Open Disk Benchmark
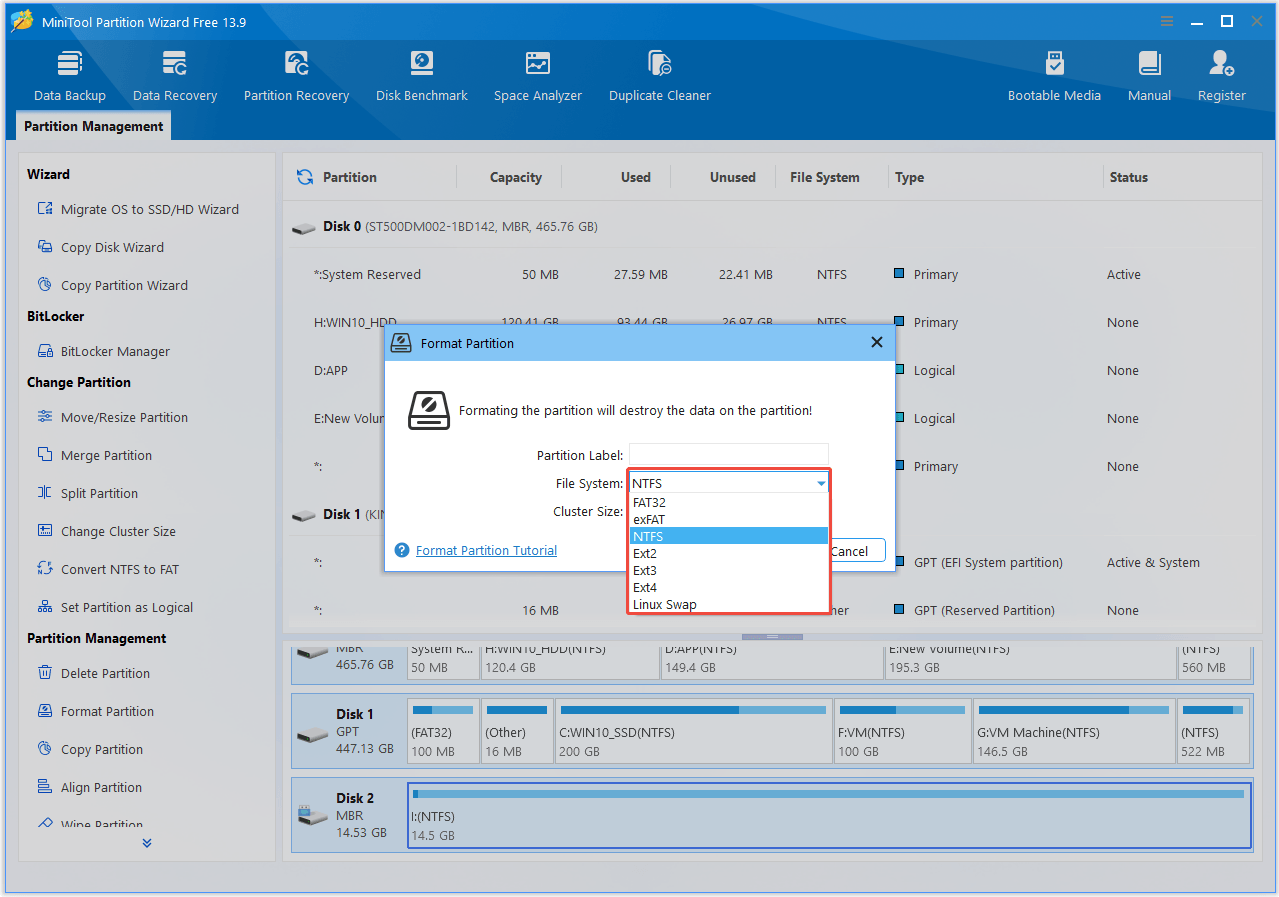This screenshot has height=897, width=1279. click(x=421, y=77)
